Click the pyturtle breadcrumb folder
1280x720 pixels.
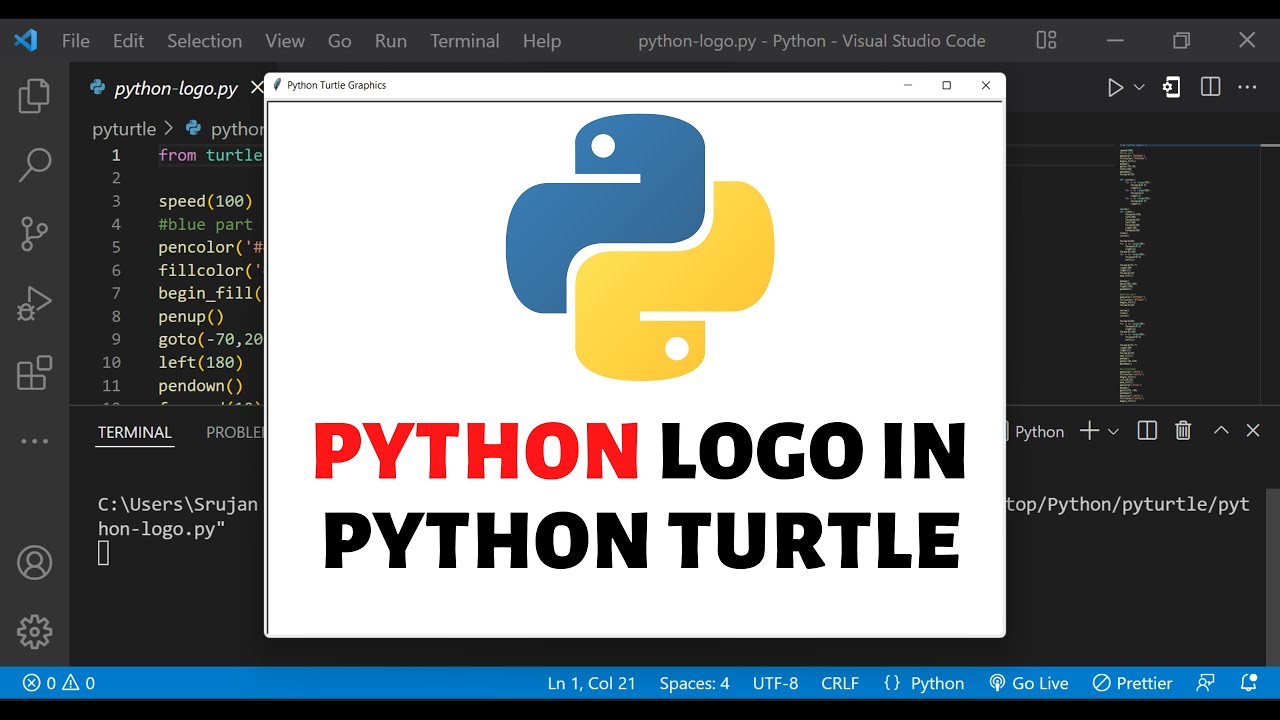(x=124, y=129)
